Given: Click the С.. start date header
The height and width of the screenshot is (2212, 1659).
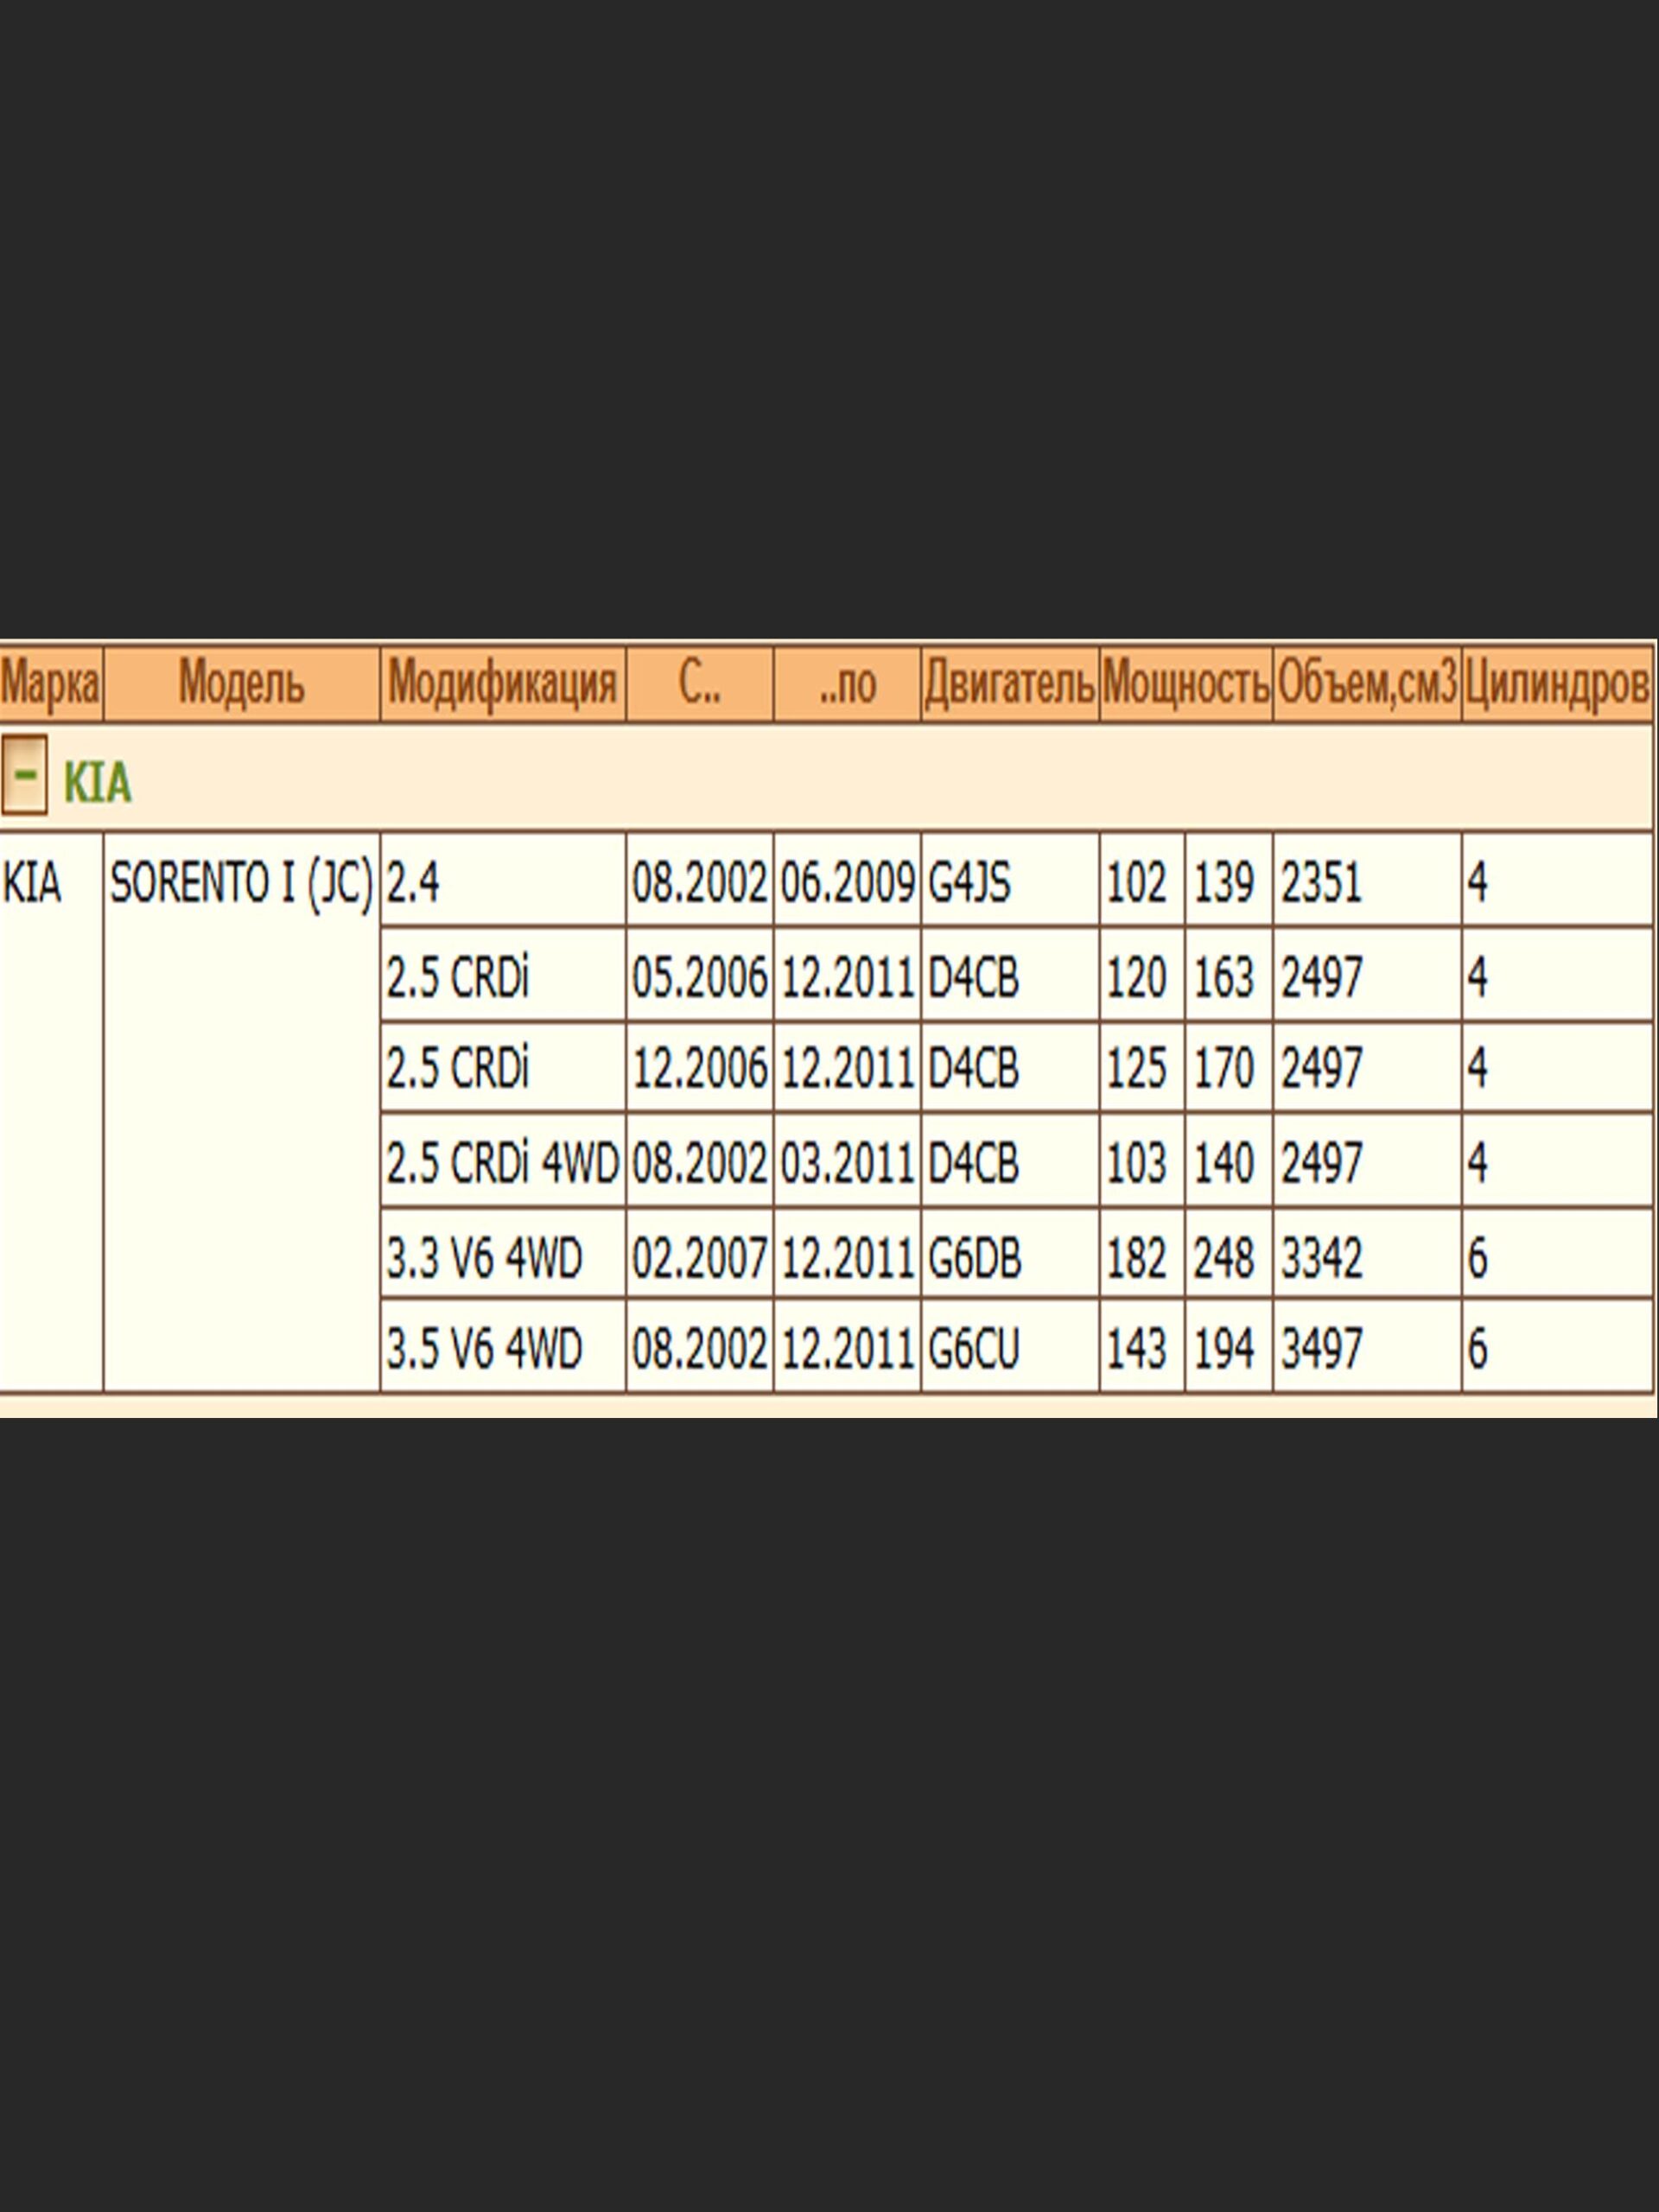Looking at the screenshot, I should [x=699, y=684].
